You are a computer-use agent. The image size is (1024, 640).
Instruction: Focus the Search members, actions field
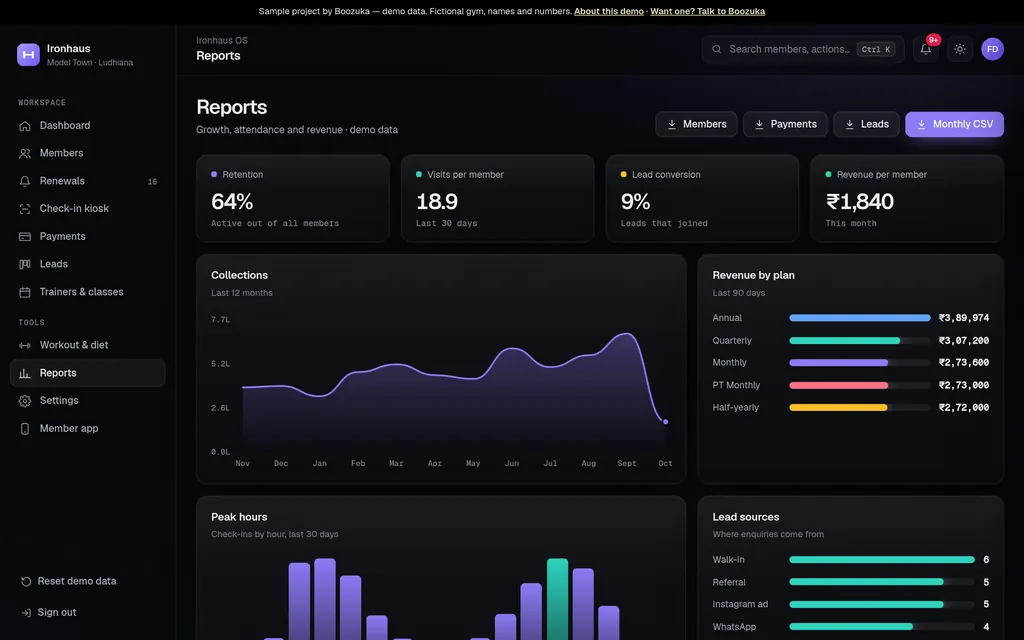point(803,49)
